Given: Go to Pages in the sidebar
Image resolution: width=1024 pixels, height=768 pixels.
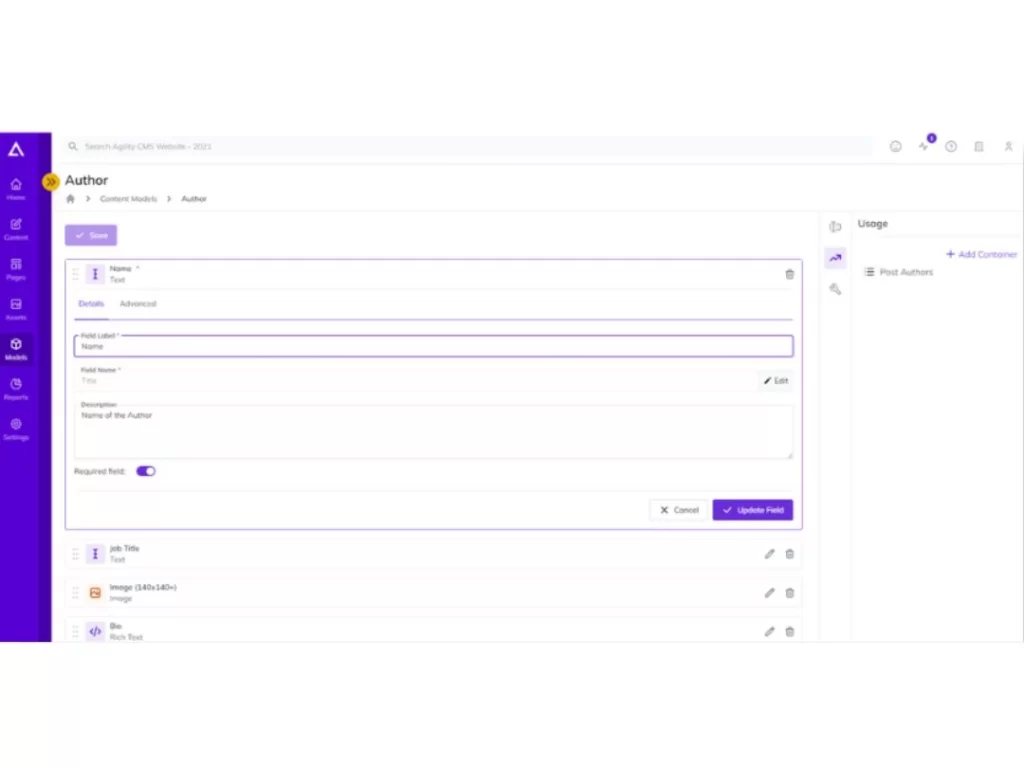Looking at the screenshot, I should click(x=16, y=269).
